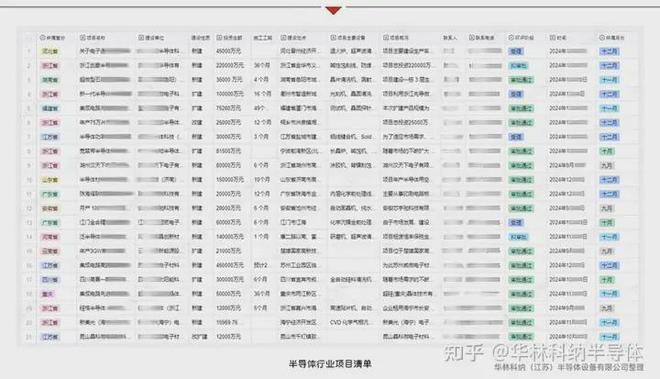Screen dimensions: 660x379
Task: Select the 45000万元 investment cell
Action: (x=229, y=51)
